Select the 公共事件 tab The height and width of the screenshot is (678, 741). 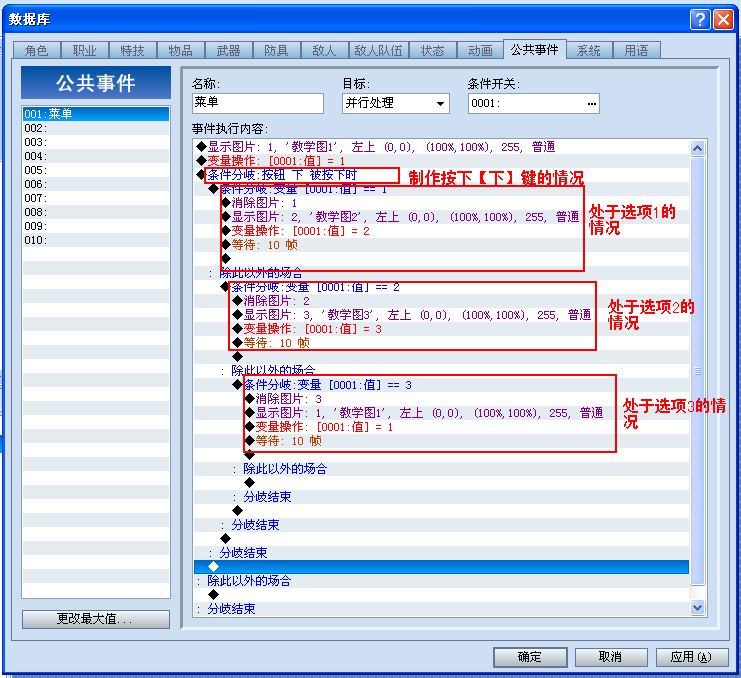coord(534,49)
